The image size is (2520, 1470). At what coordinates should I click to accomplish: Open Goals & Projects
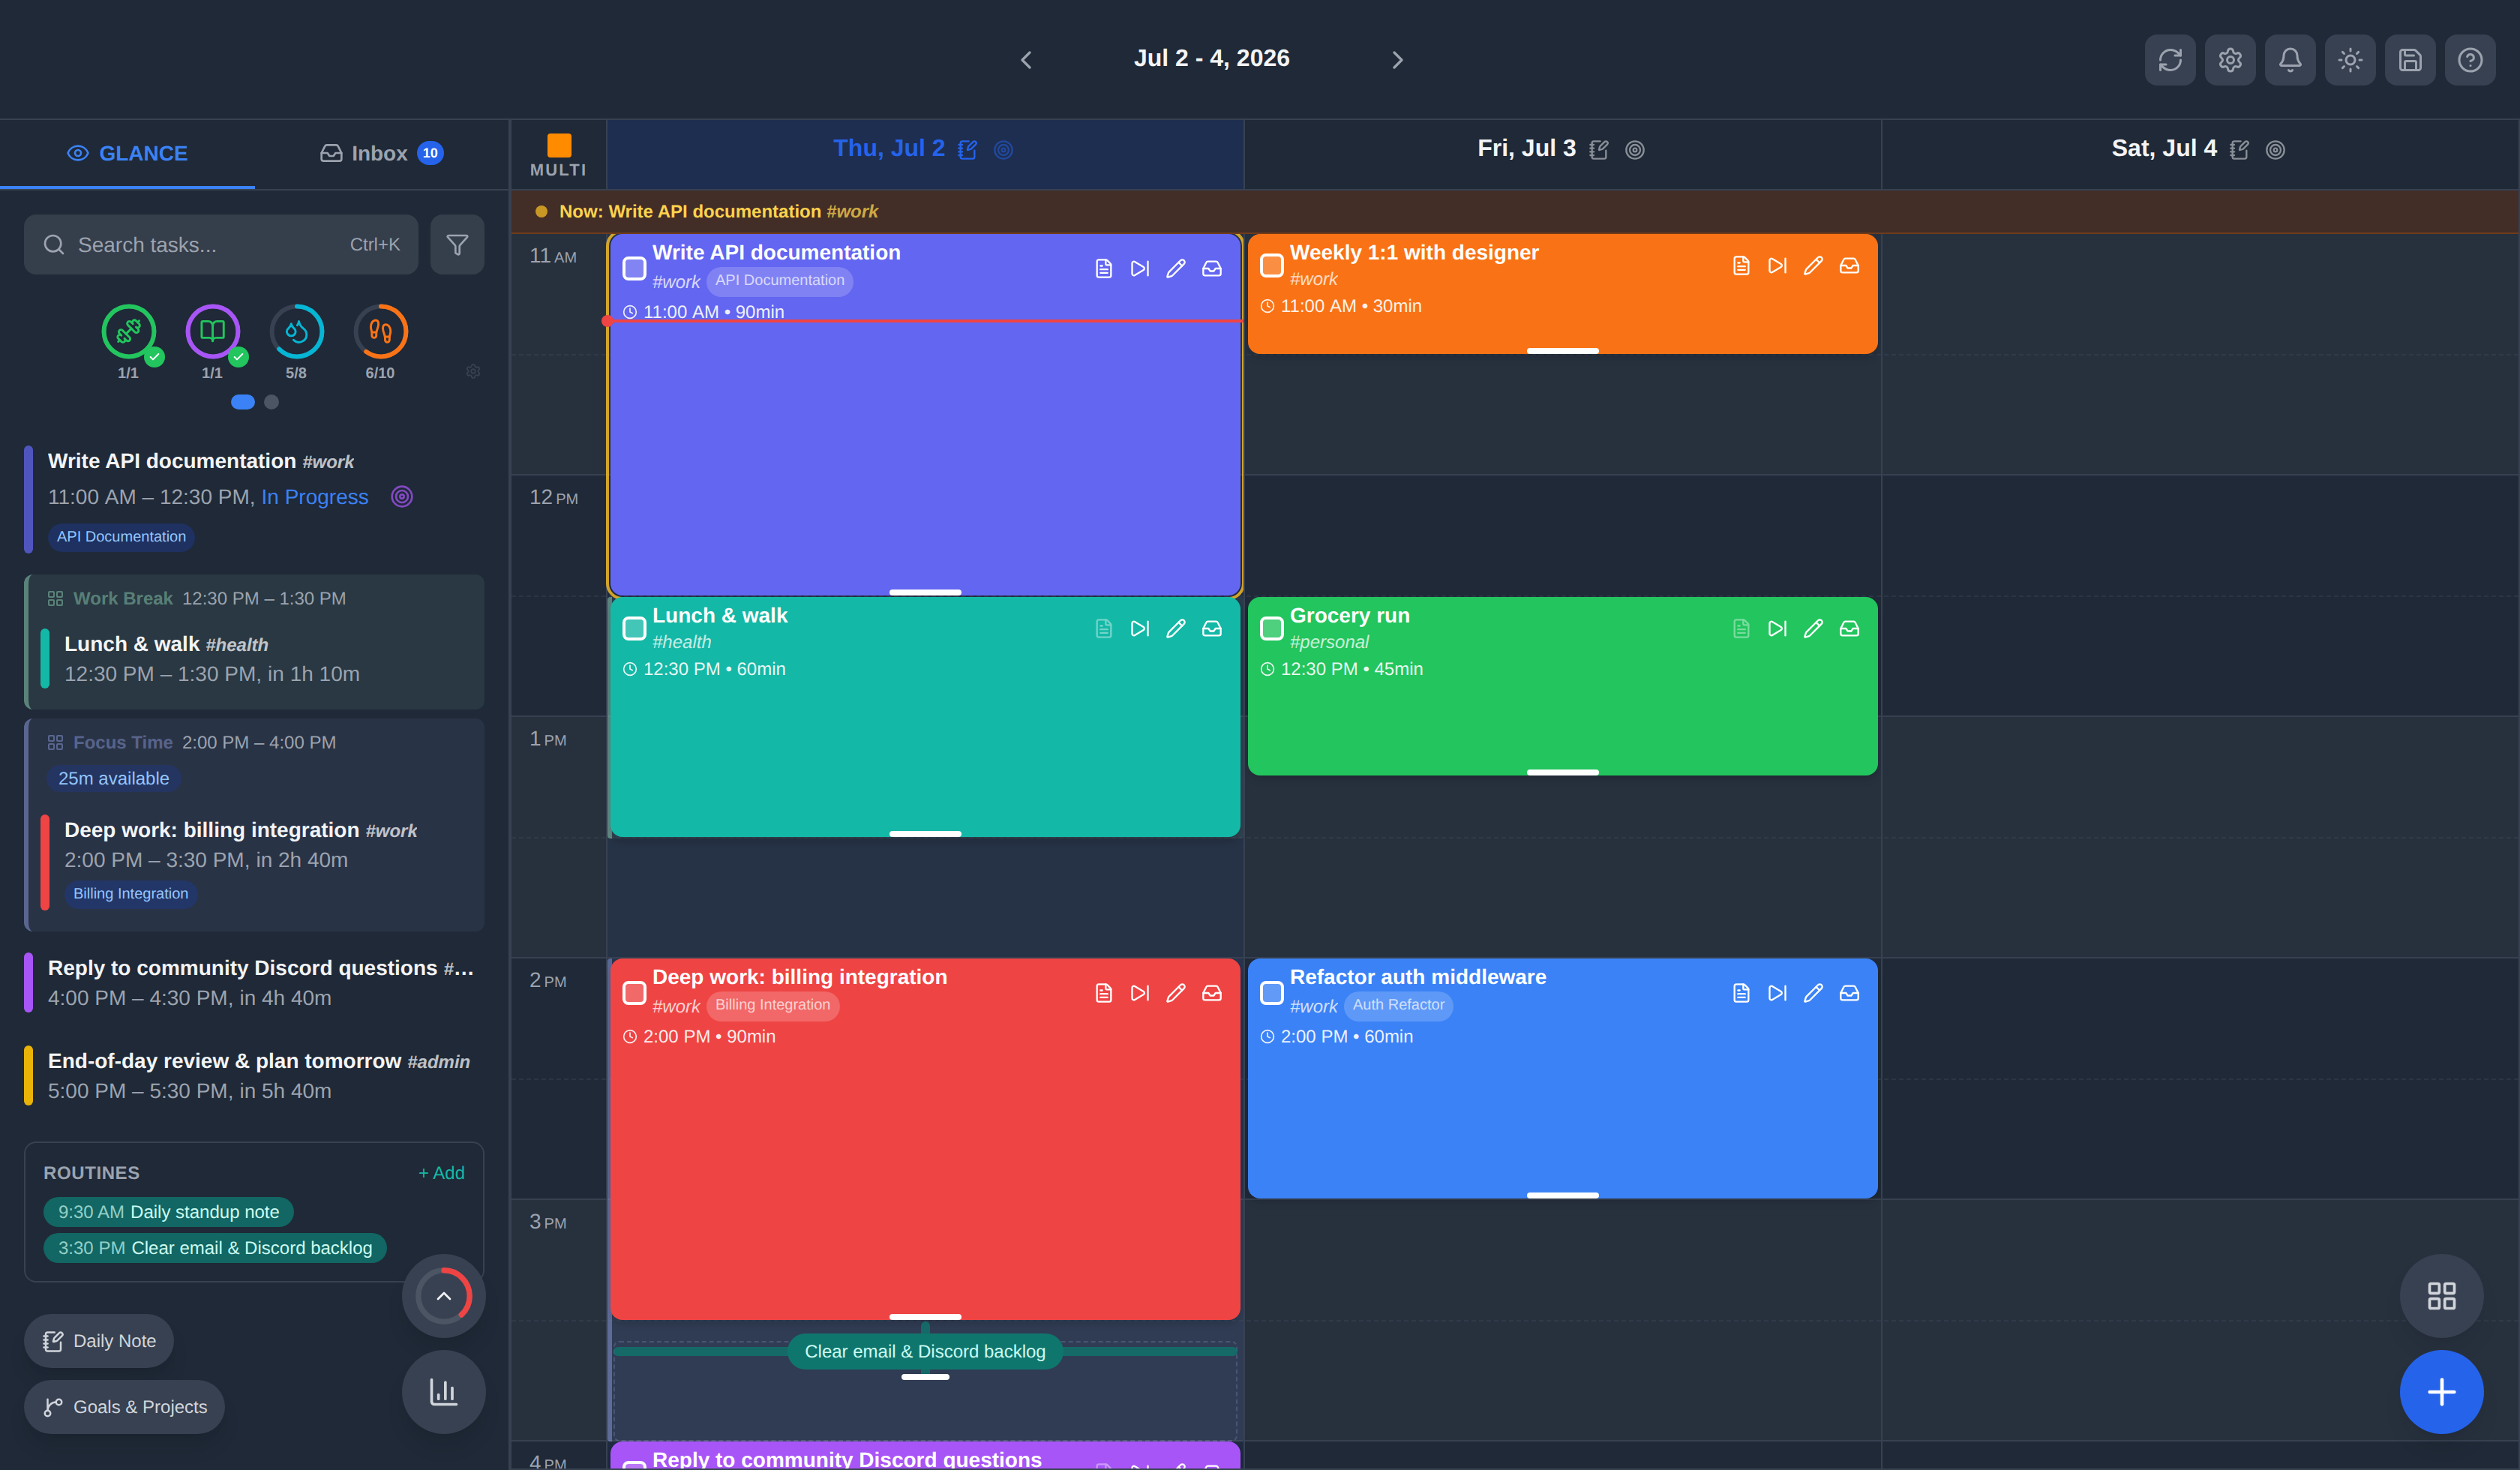[x=124, y=1407]
